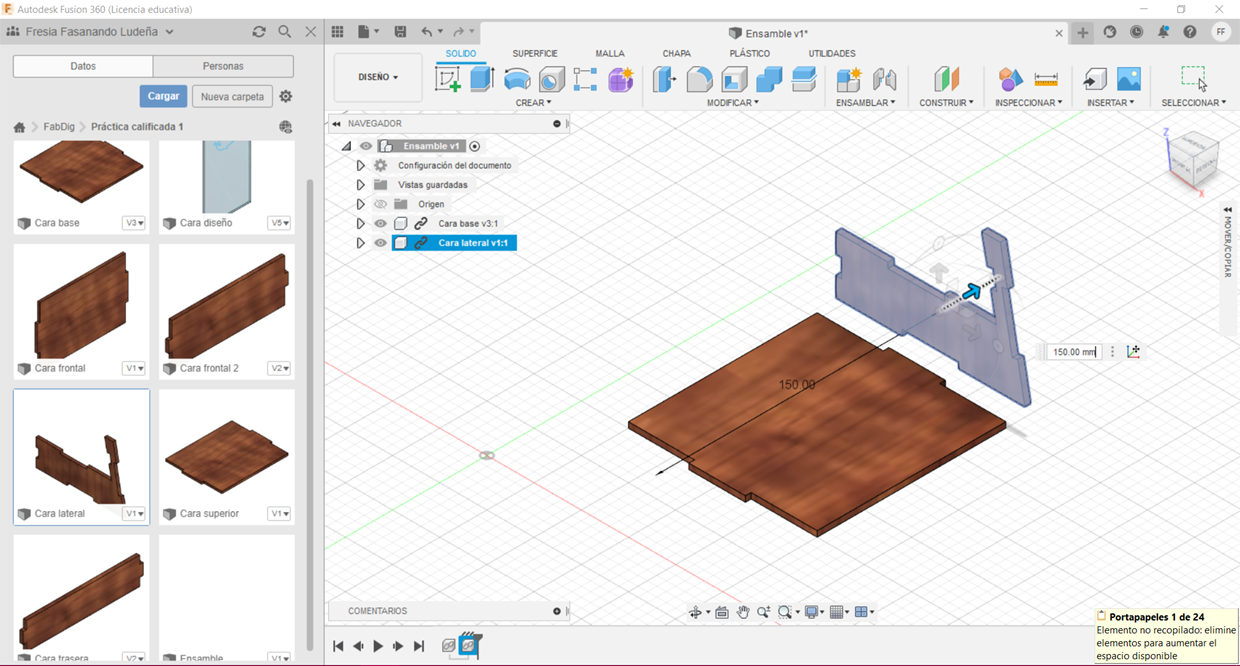This screenshot has width=1240, height=666.
Task: Switch to the SUPERFICIE tab
Action: 535,54
